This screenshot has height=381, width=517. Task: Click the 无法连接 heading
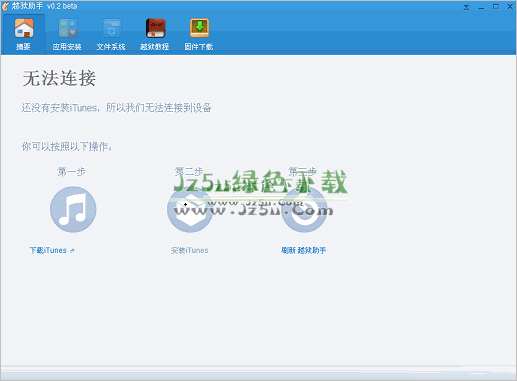(x=59, y=79)
